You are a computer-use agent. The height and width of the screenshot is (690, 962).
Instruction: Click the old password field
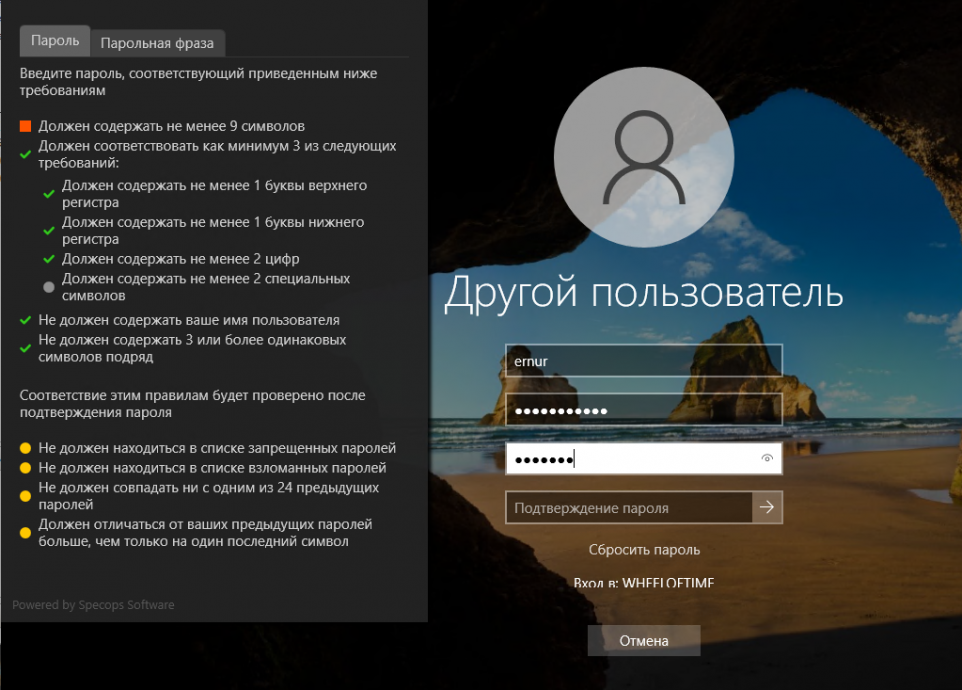click(x=643, y=410)
